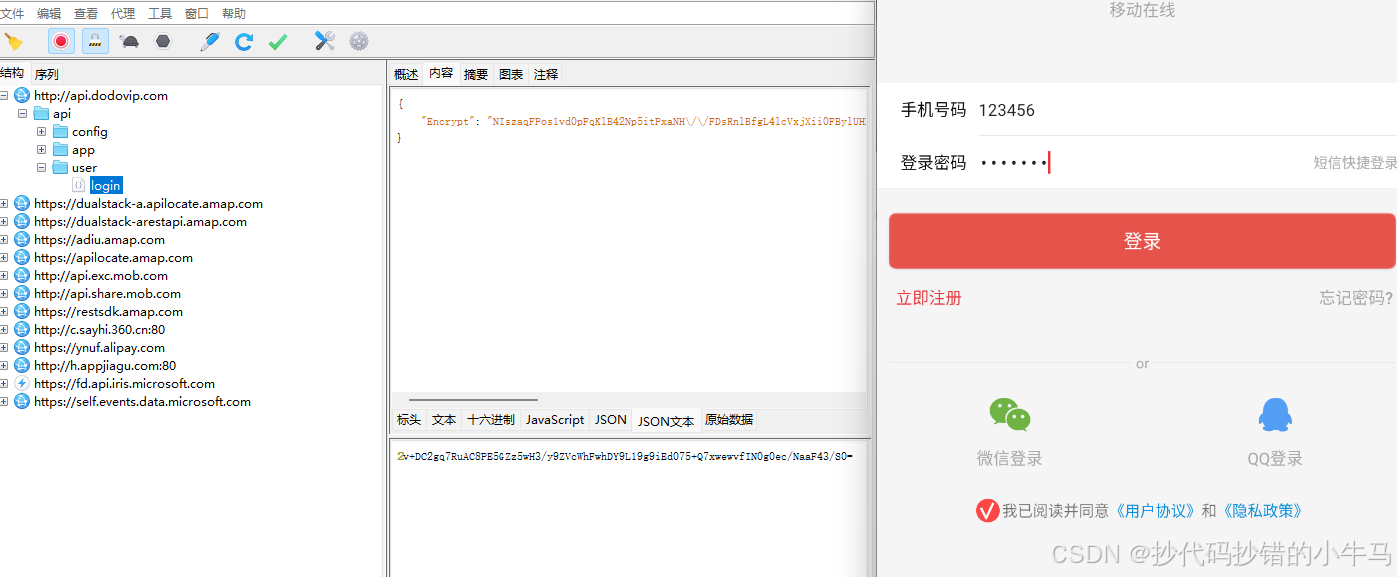The image size is (1397, 577).
Task: Click the 立即注册 link
Action: 929,298
